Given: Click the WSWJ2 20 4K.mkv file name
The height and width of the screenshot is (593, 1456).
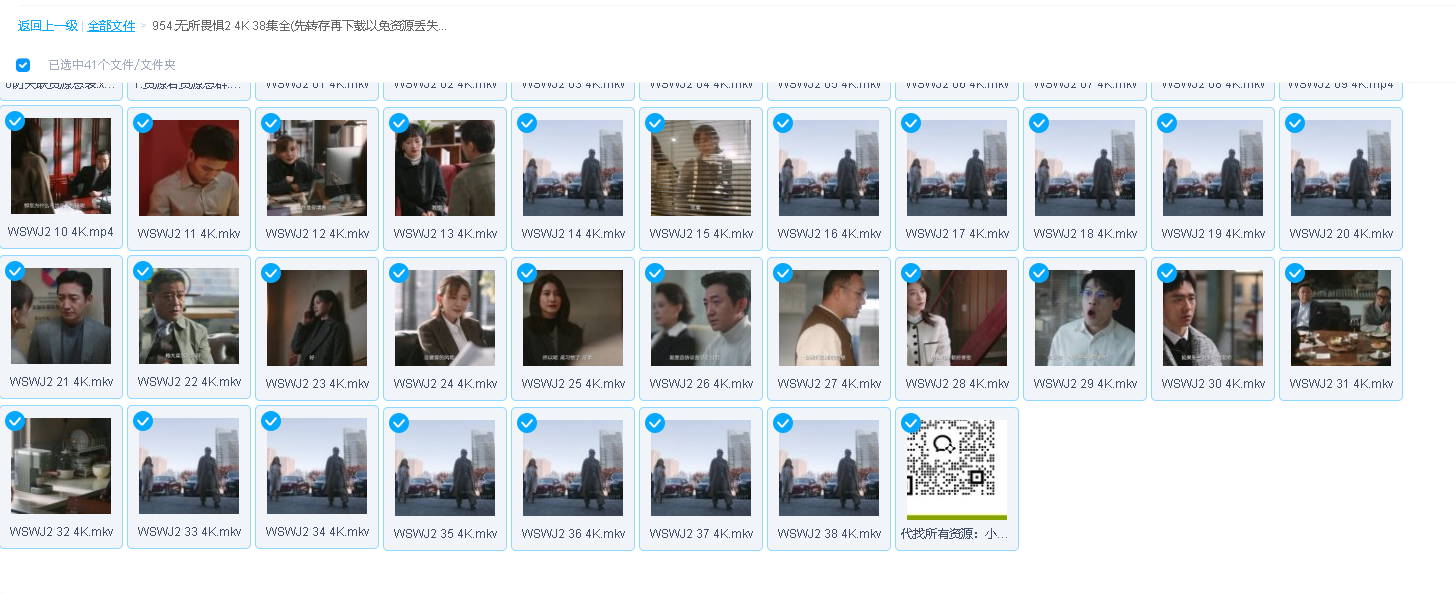Looking at the screenshot, I should 1341,233.
